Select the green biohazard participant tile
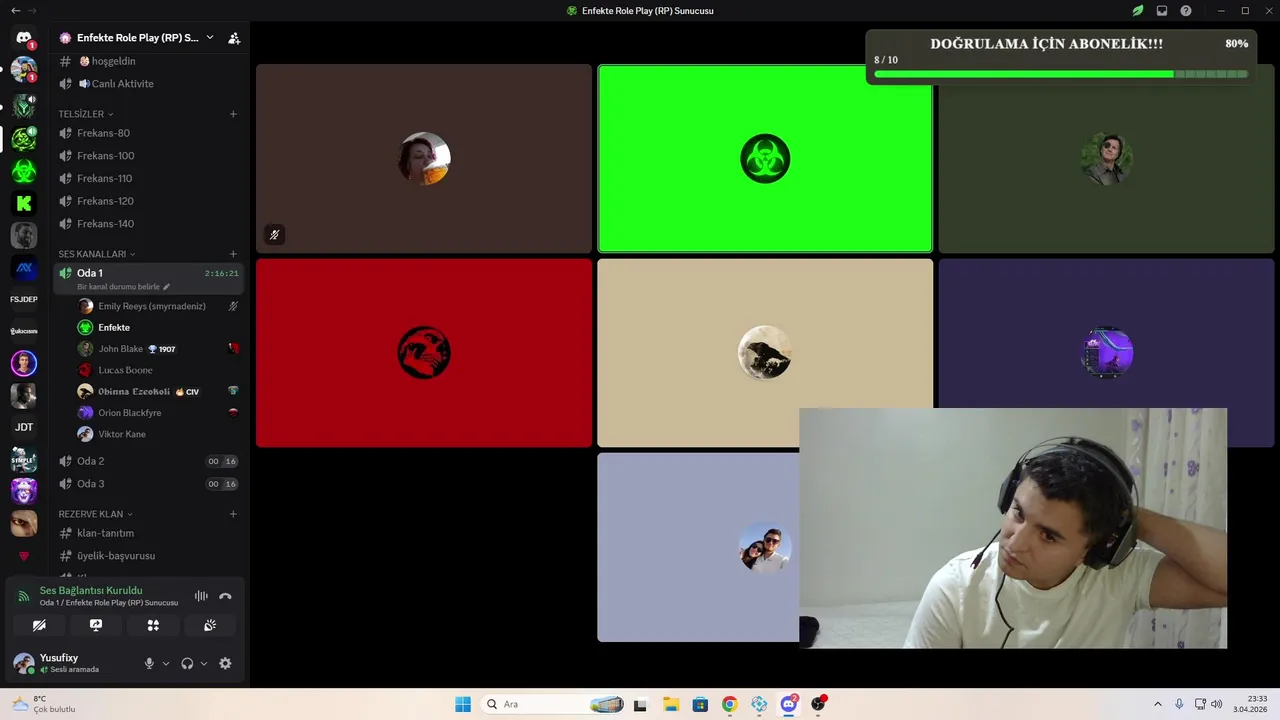The width and height of the screenshot is (1280, 720). click(x=765, y=159)
